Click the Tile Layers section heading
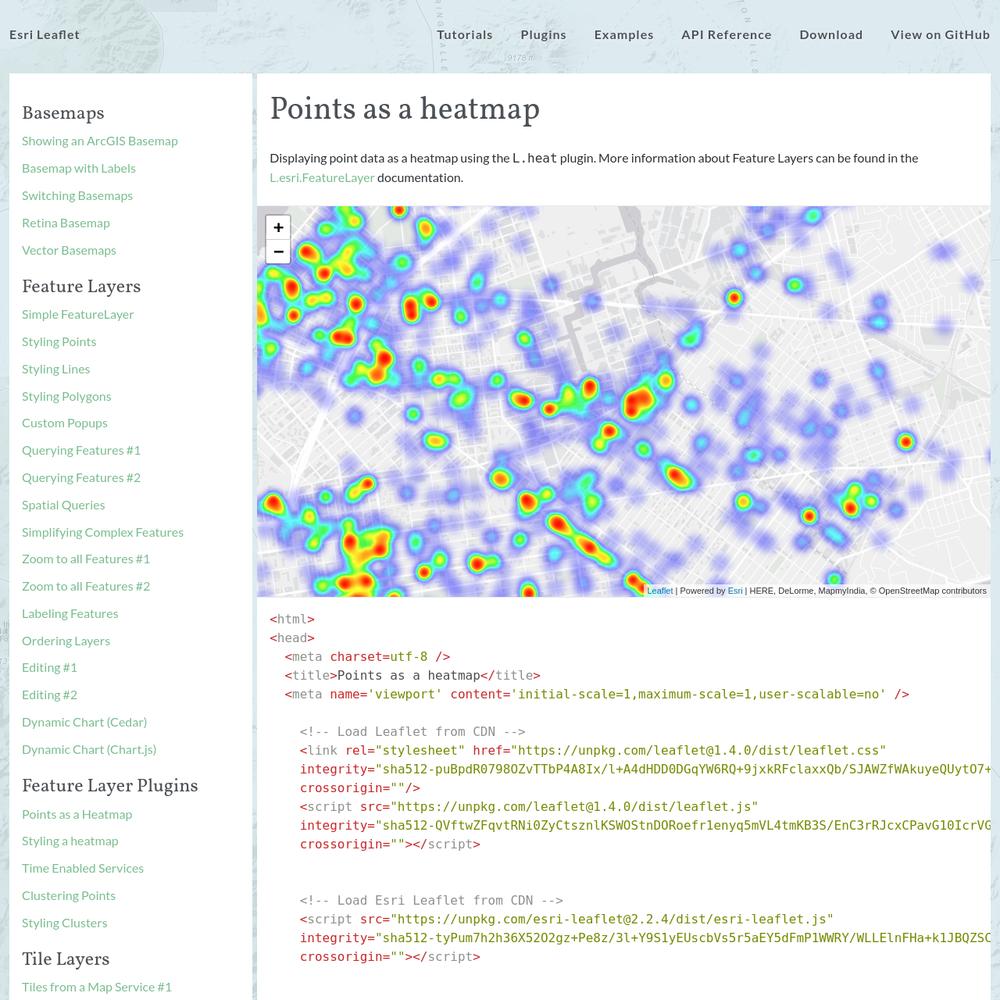This screenshot has height=1000, width=1000. (66, 959)
